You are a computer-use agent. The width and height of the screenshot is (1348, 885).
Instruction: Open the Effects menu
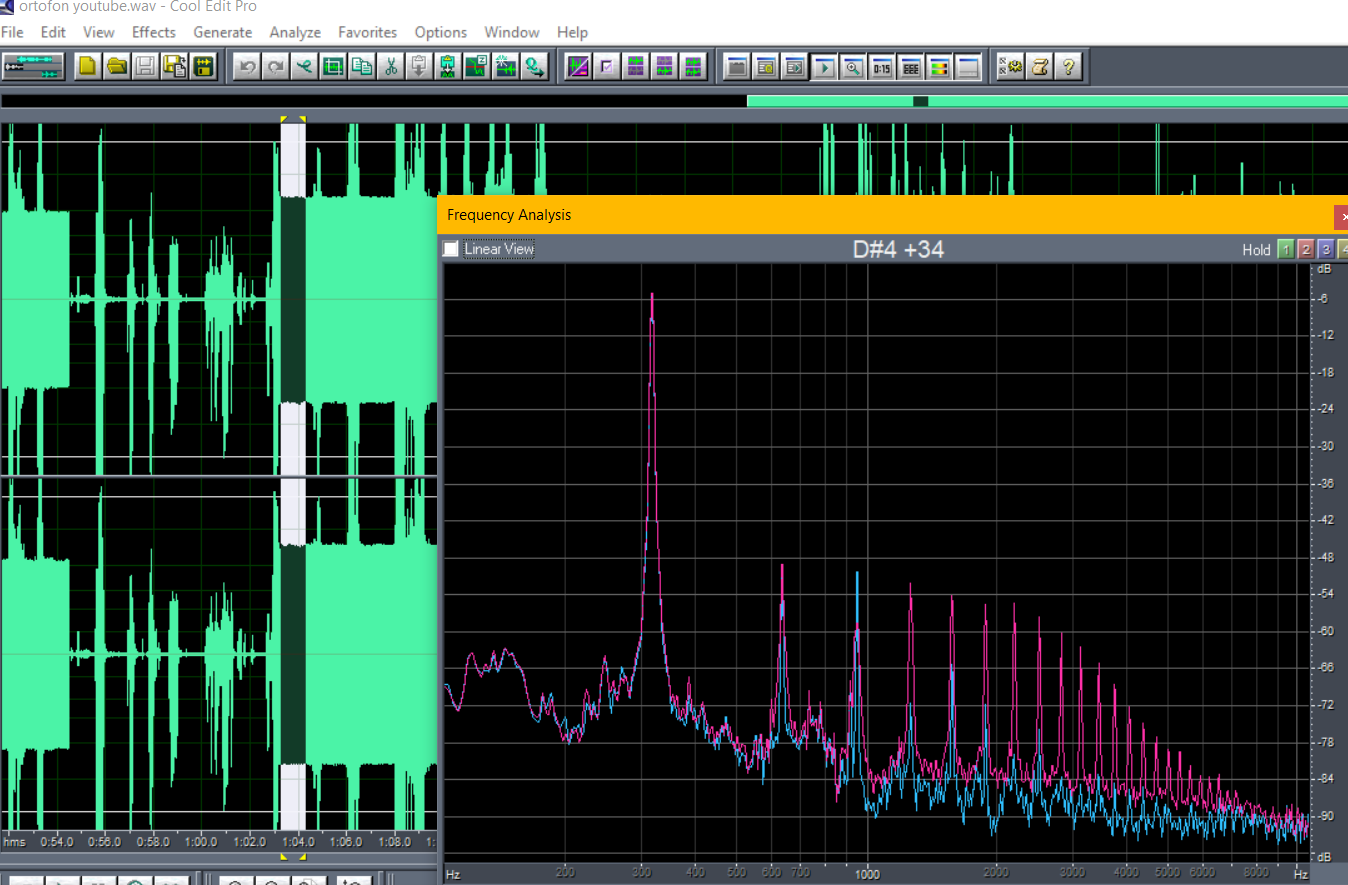[153, 32]
